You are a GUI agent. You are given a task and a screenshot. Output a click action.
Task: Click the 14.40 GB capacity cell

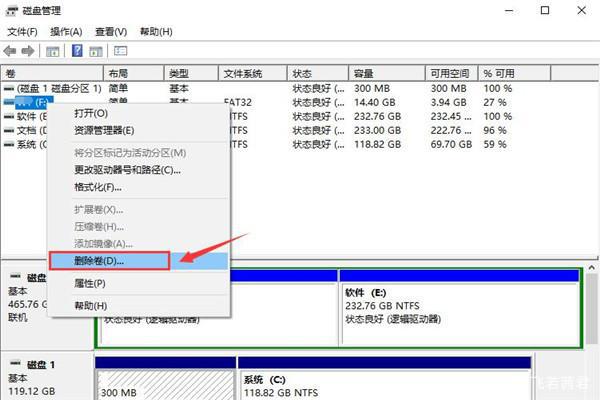coord(375,103)
